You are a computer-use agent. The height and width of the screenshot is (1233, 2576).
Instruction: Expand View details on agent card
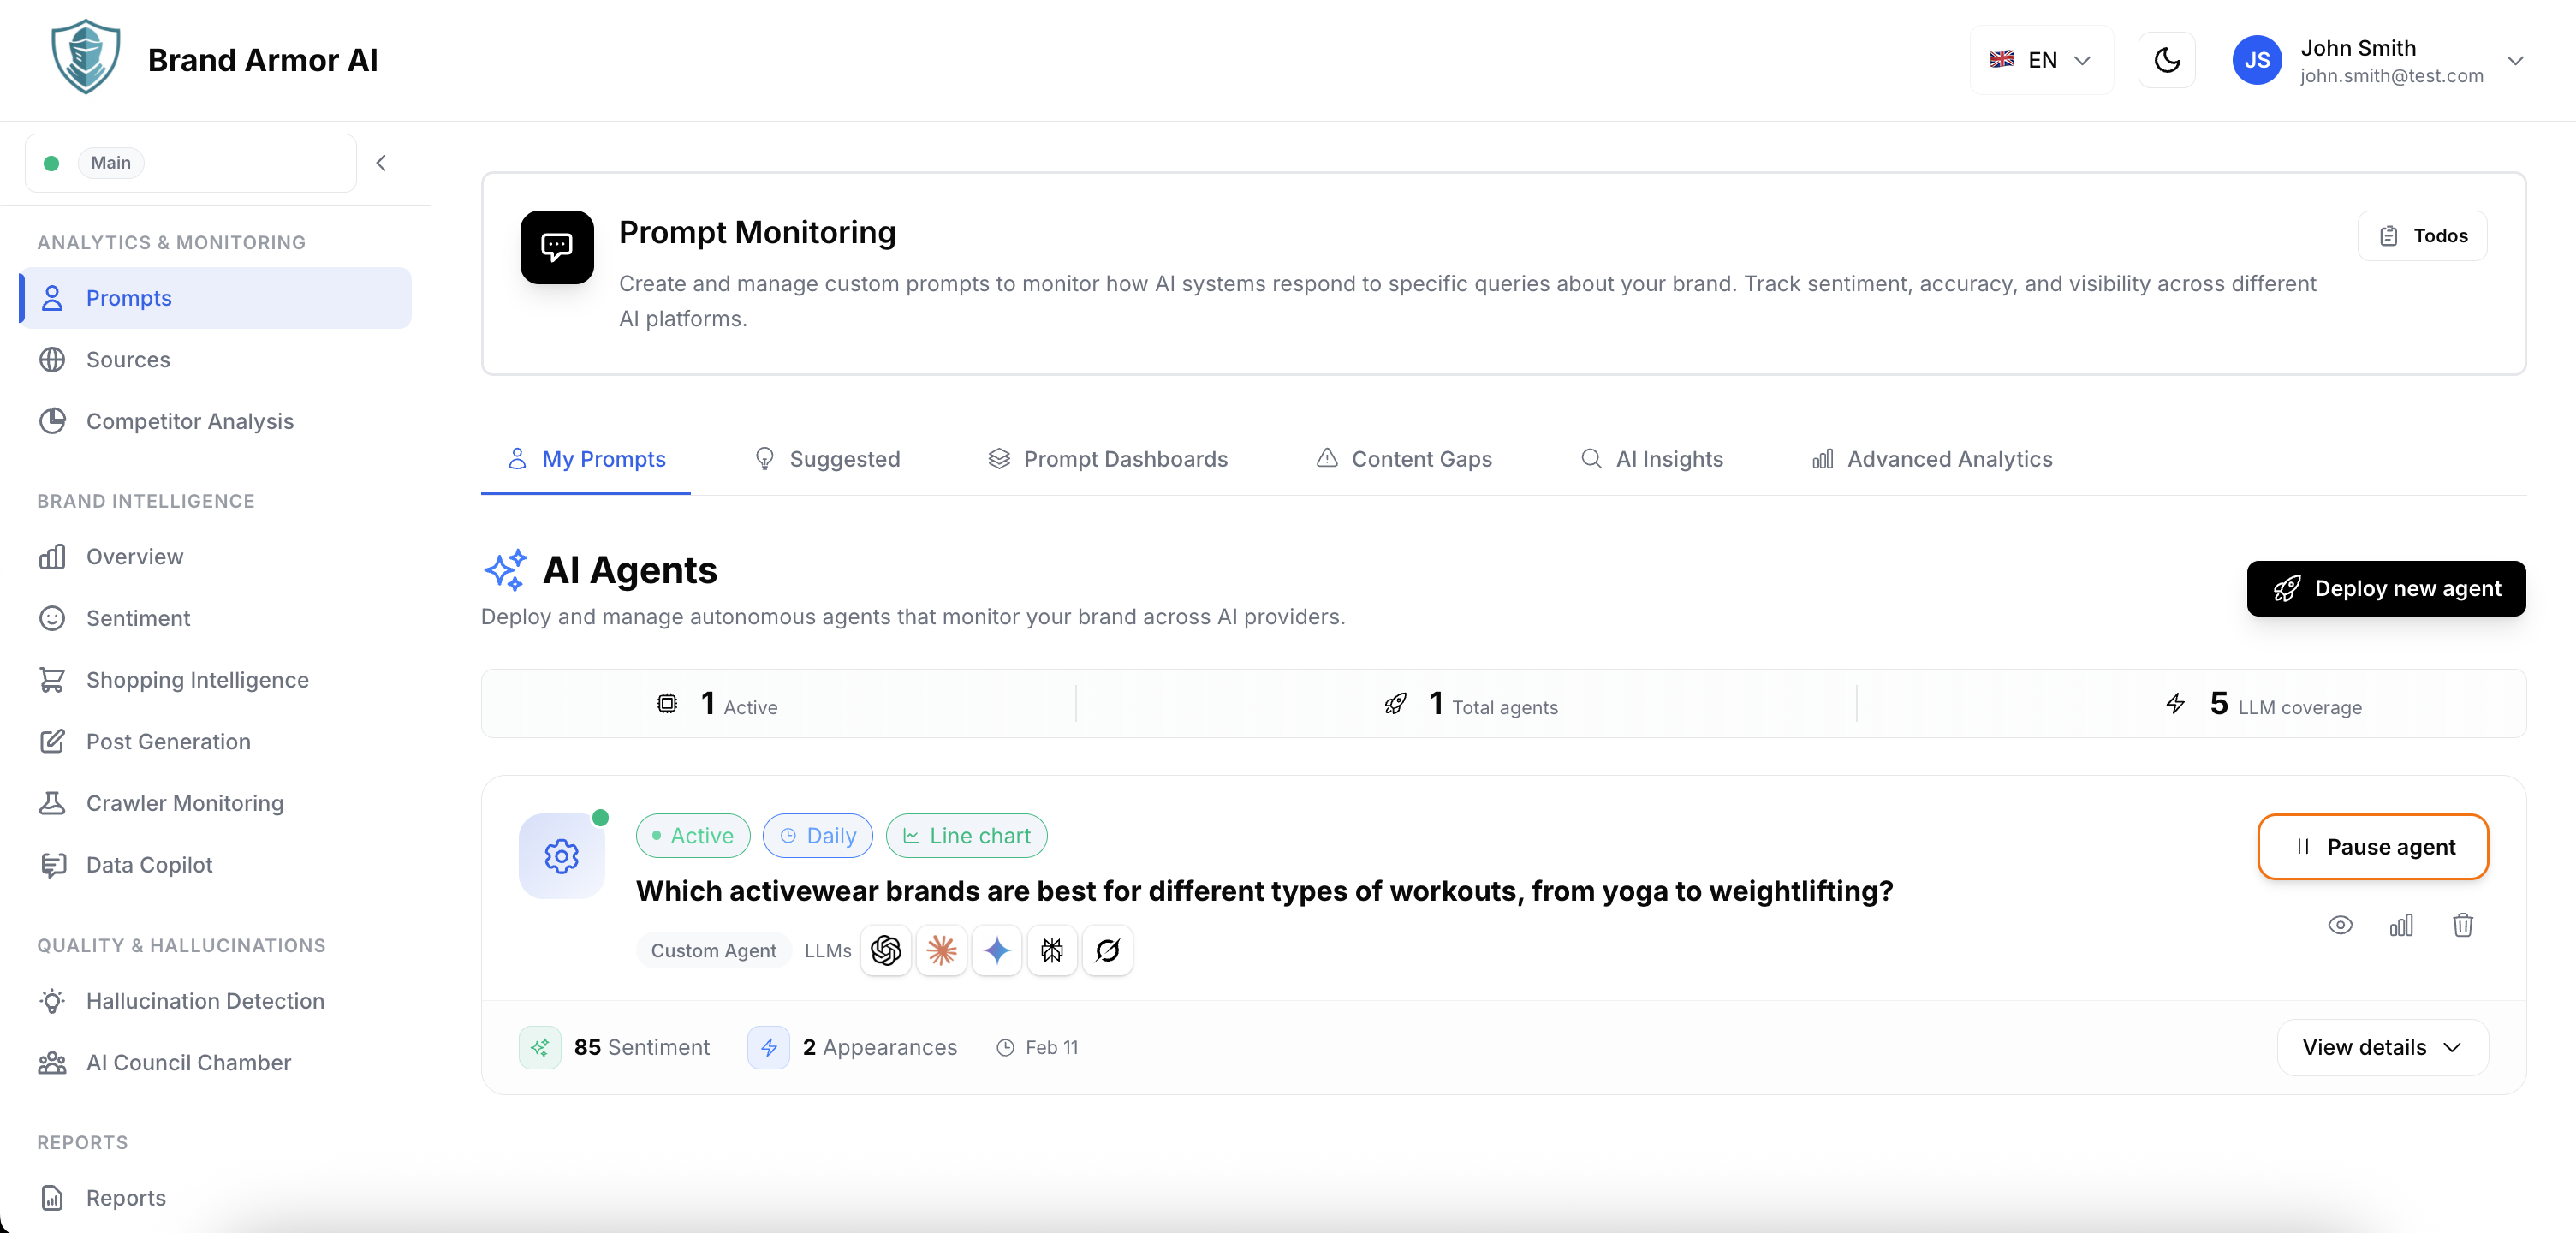2382,1047
